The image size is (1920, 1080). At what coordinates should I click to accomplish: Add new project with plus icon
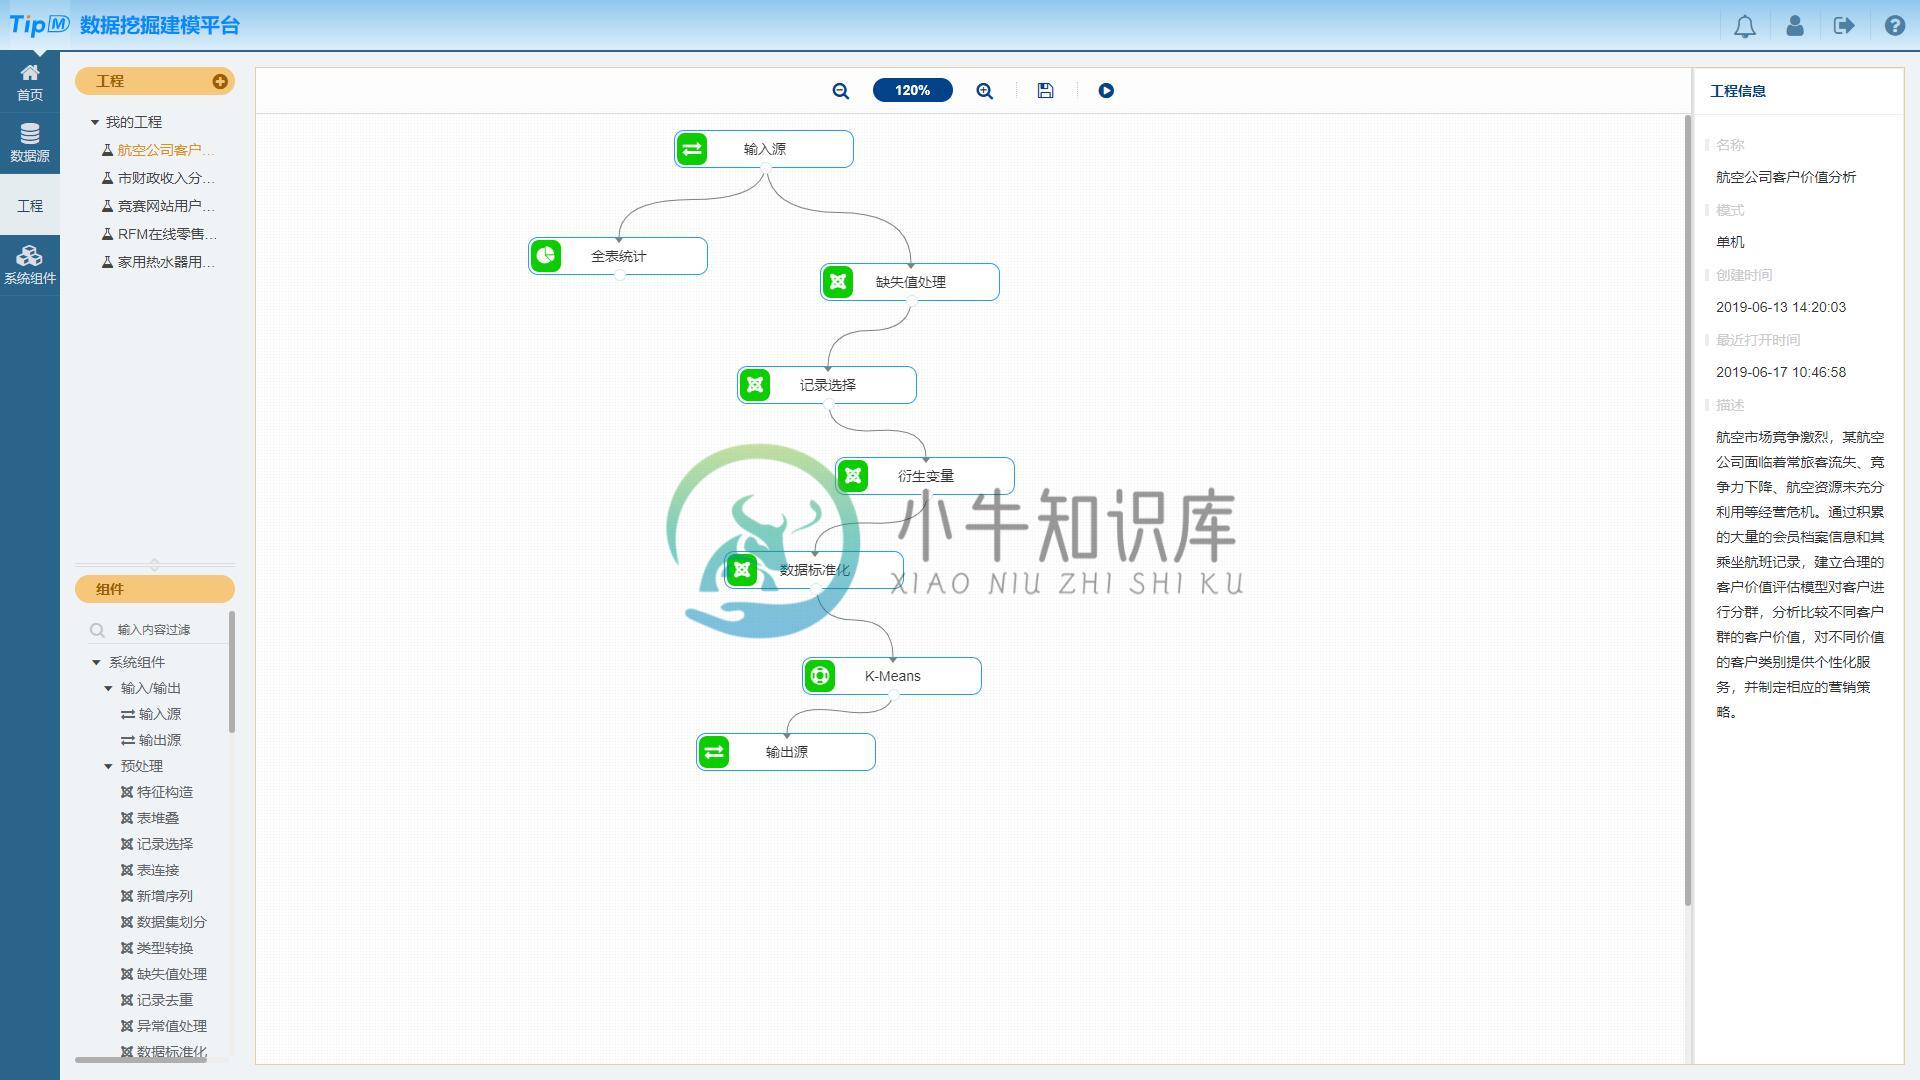click(x=220, y=81)
